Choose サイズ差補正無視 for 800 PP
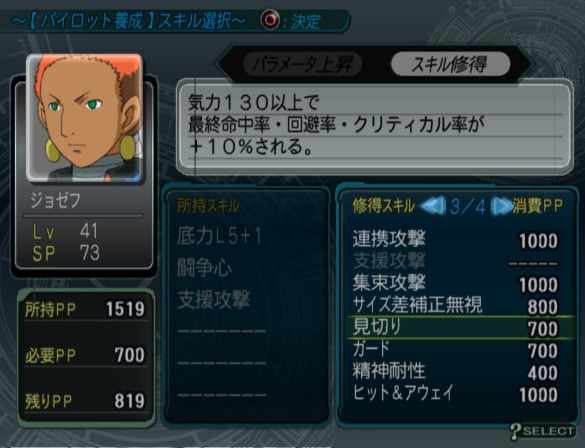 coord(456,306)
